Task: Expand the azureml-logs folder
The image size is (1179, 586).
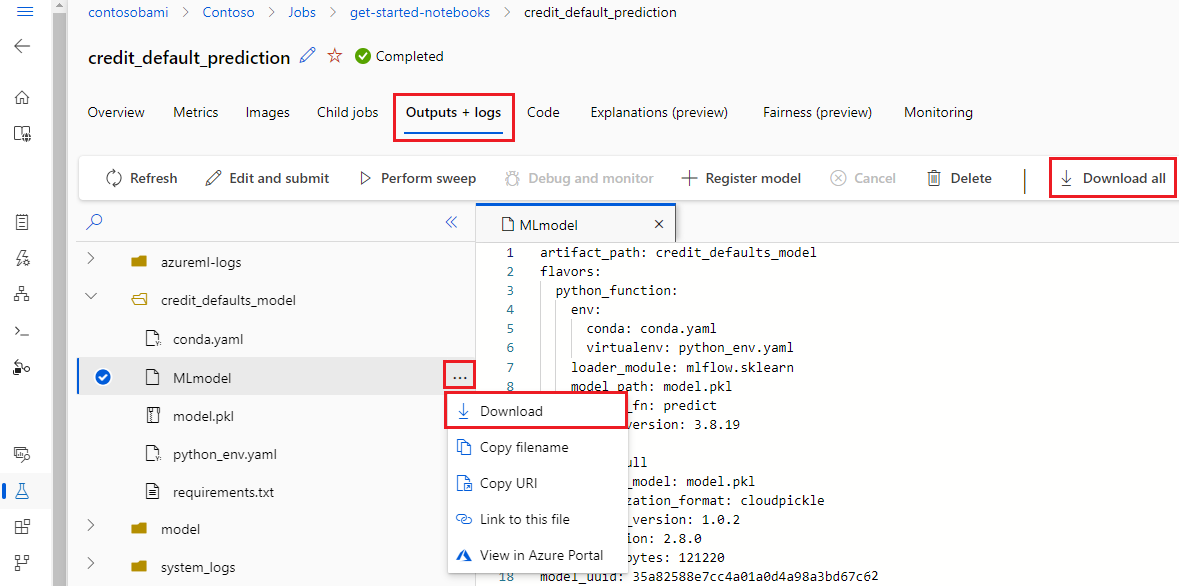Action: pos(91,259)
